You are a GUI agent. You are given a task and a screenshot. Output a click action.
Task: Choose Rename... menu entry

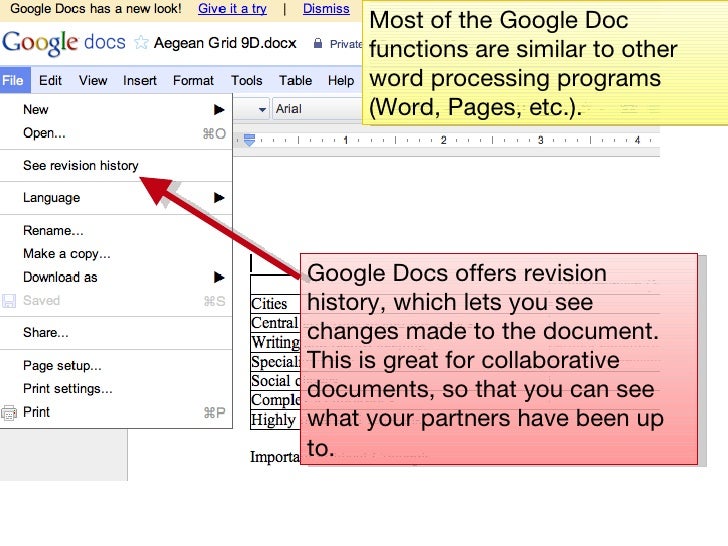coord(116,231)
